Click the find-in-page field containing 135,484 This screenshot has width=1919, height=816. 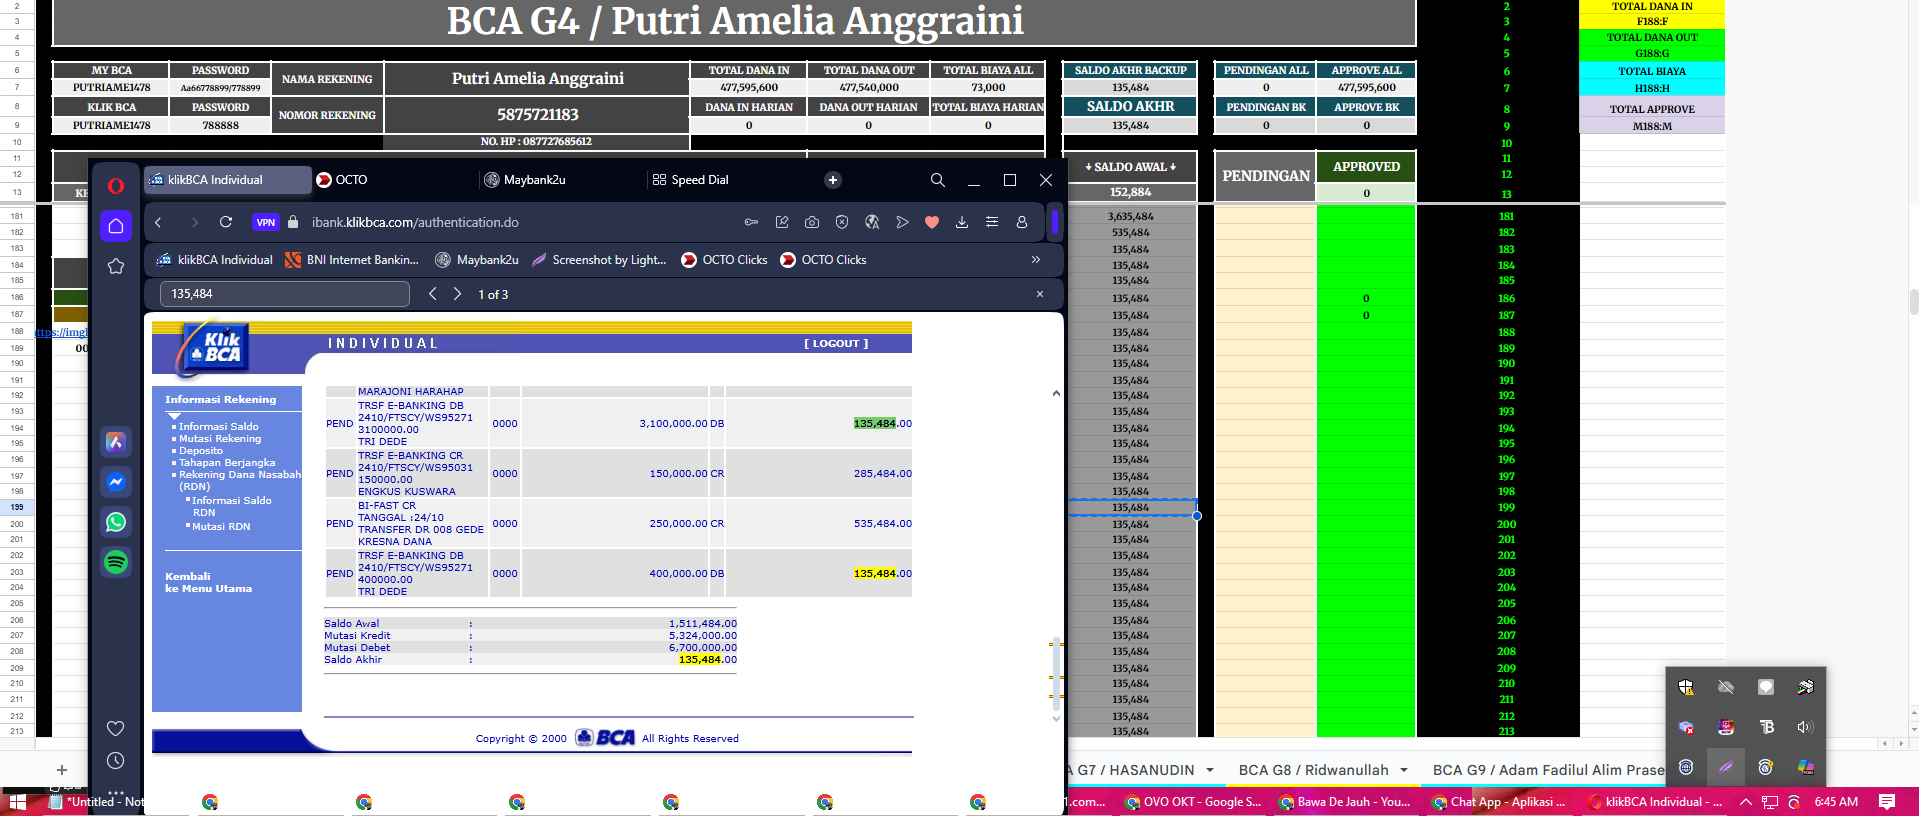285,294
